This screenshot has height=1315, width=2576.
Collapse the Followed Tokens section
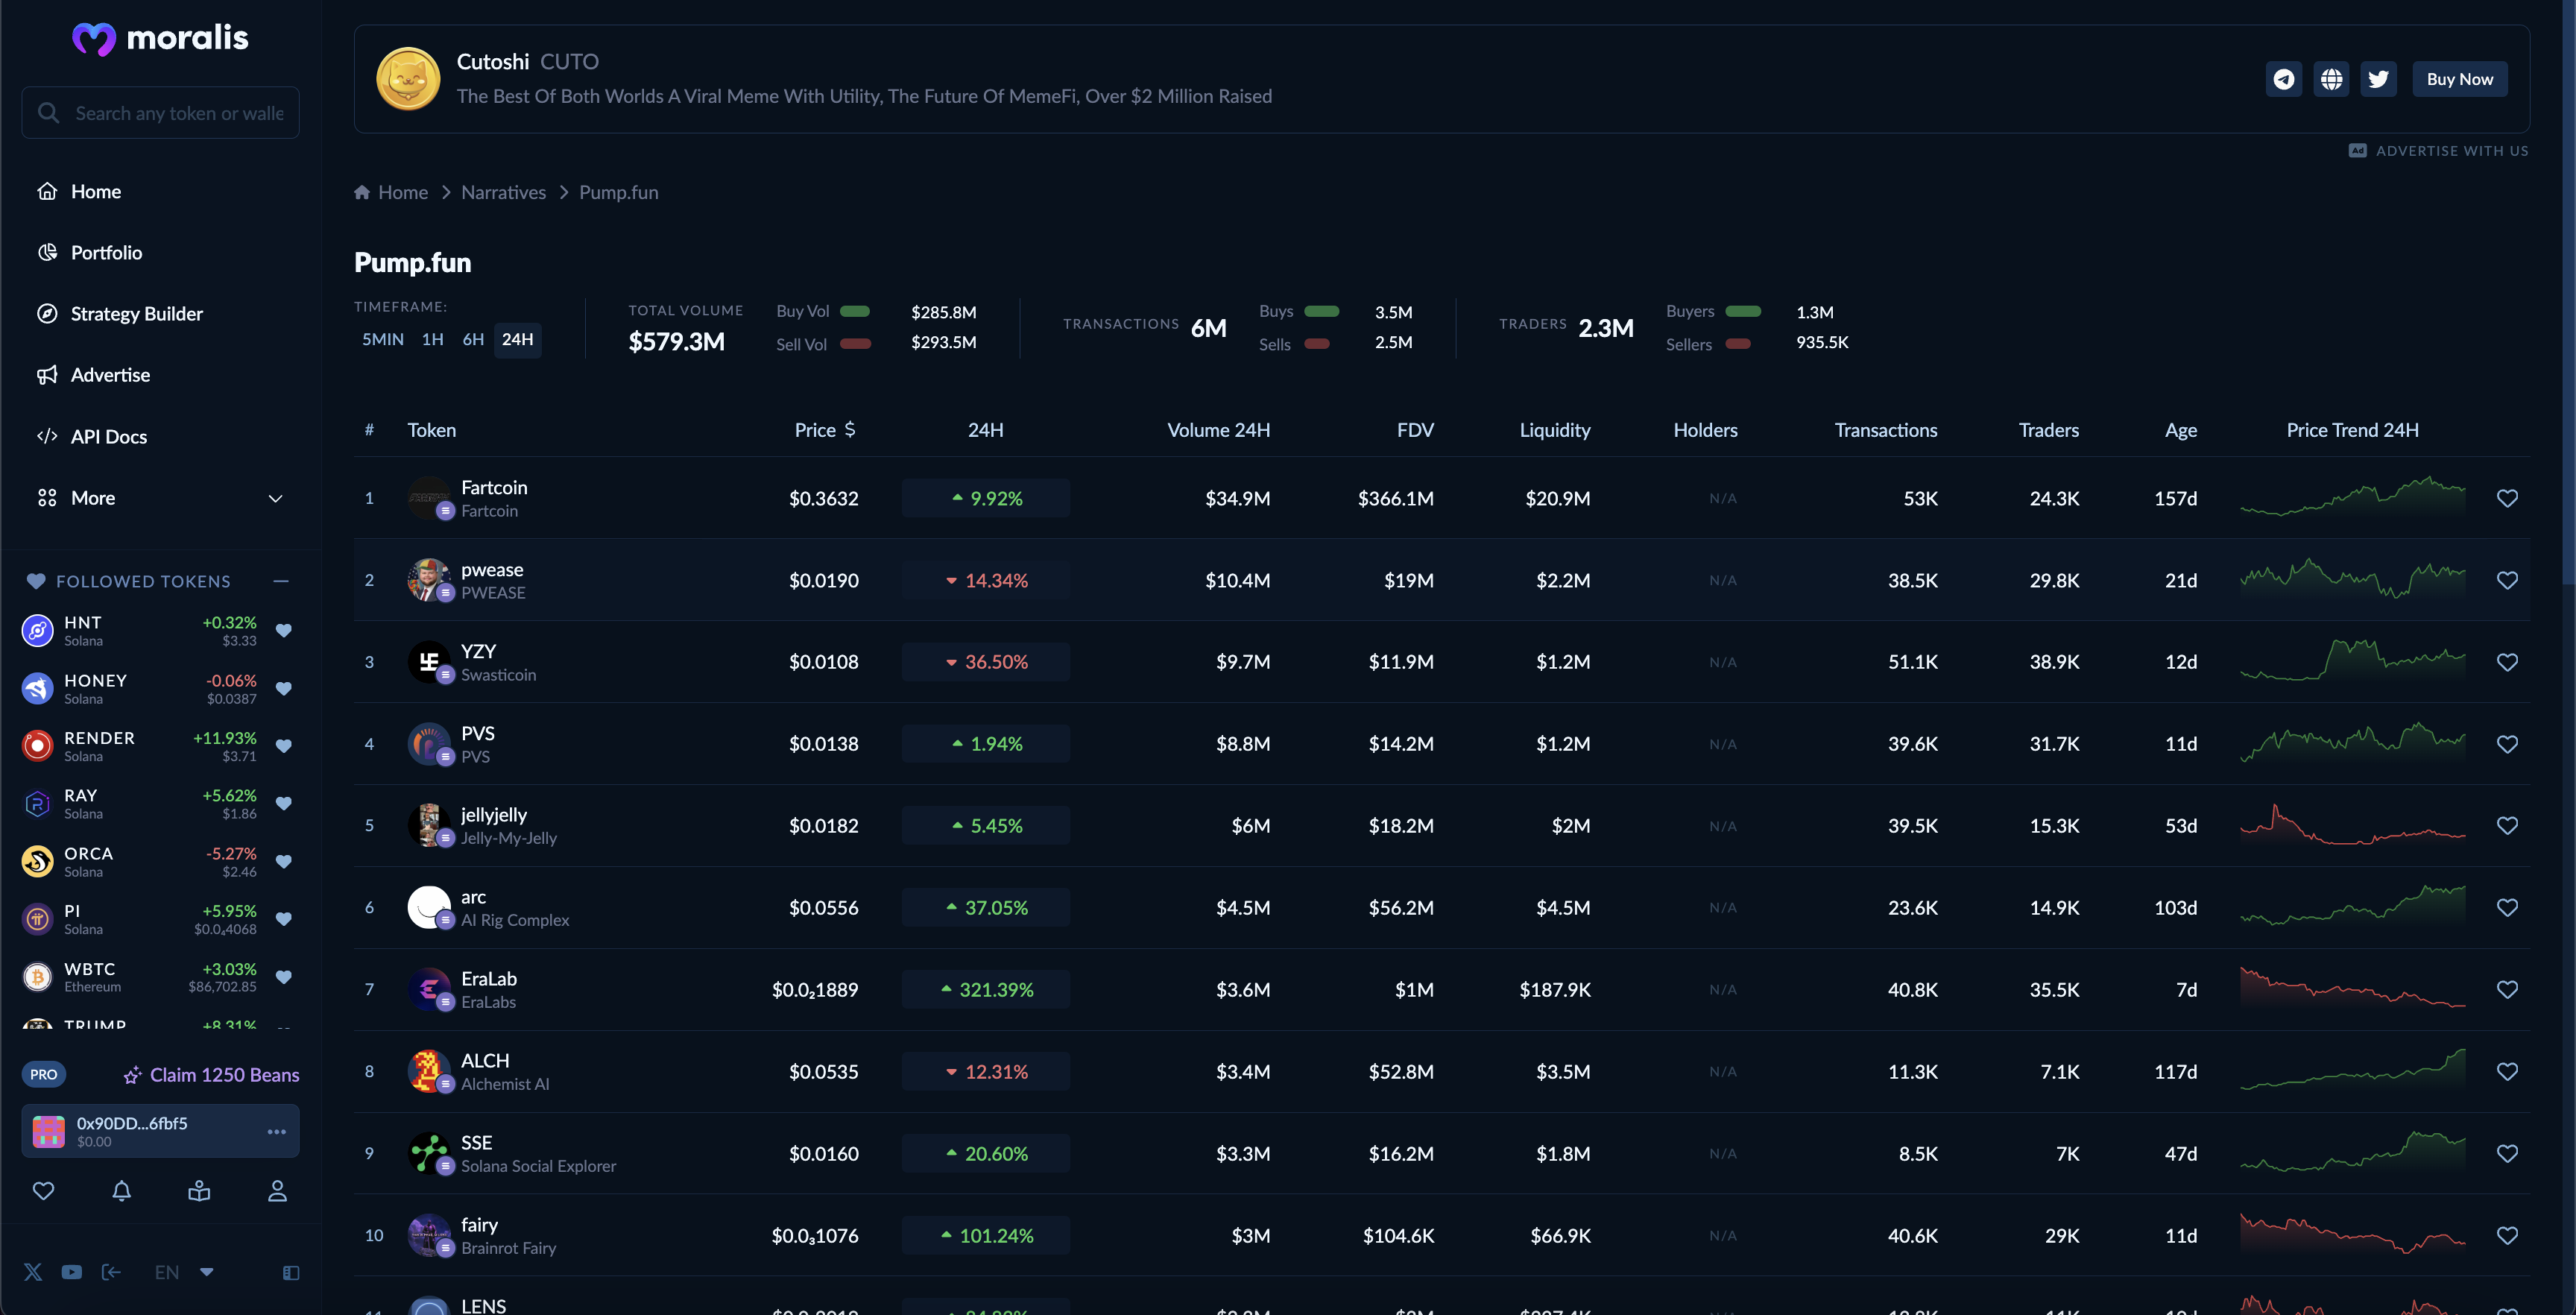[281, 581]
